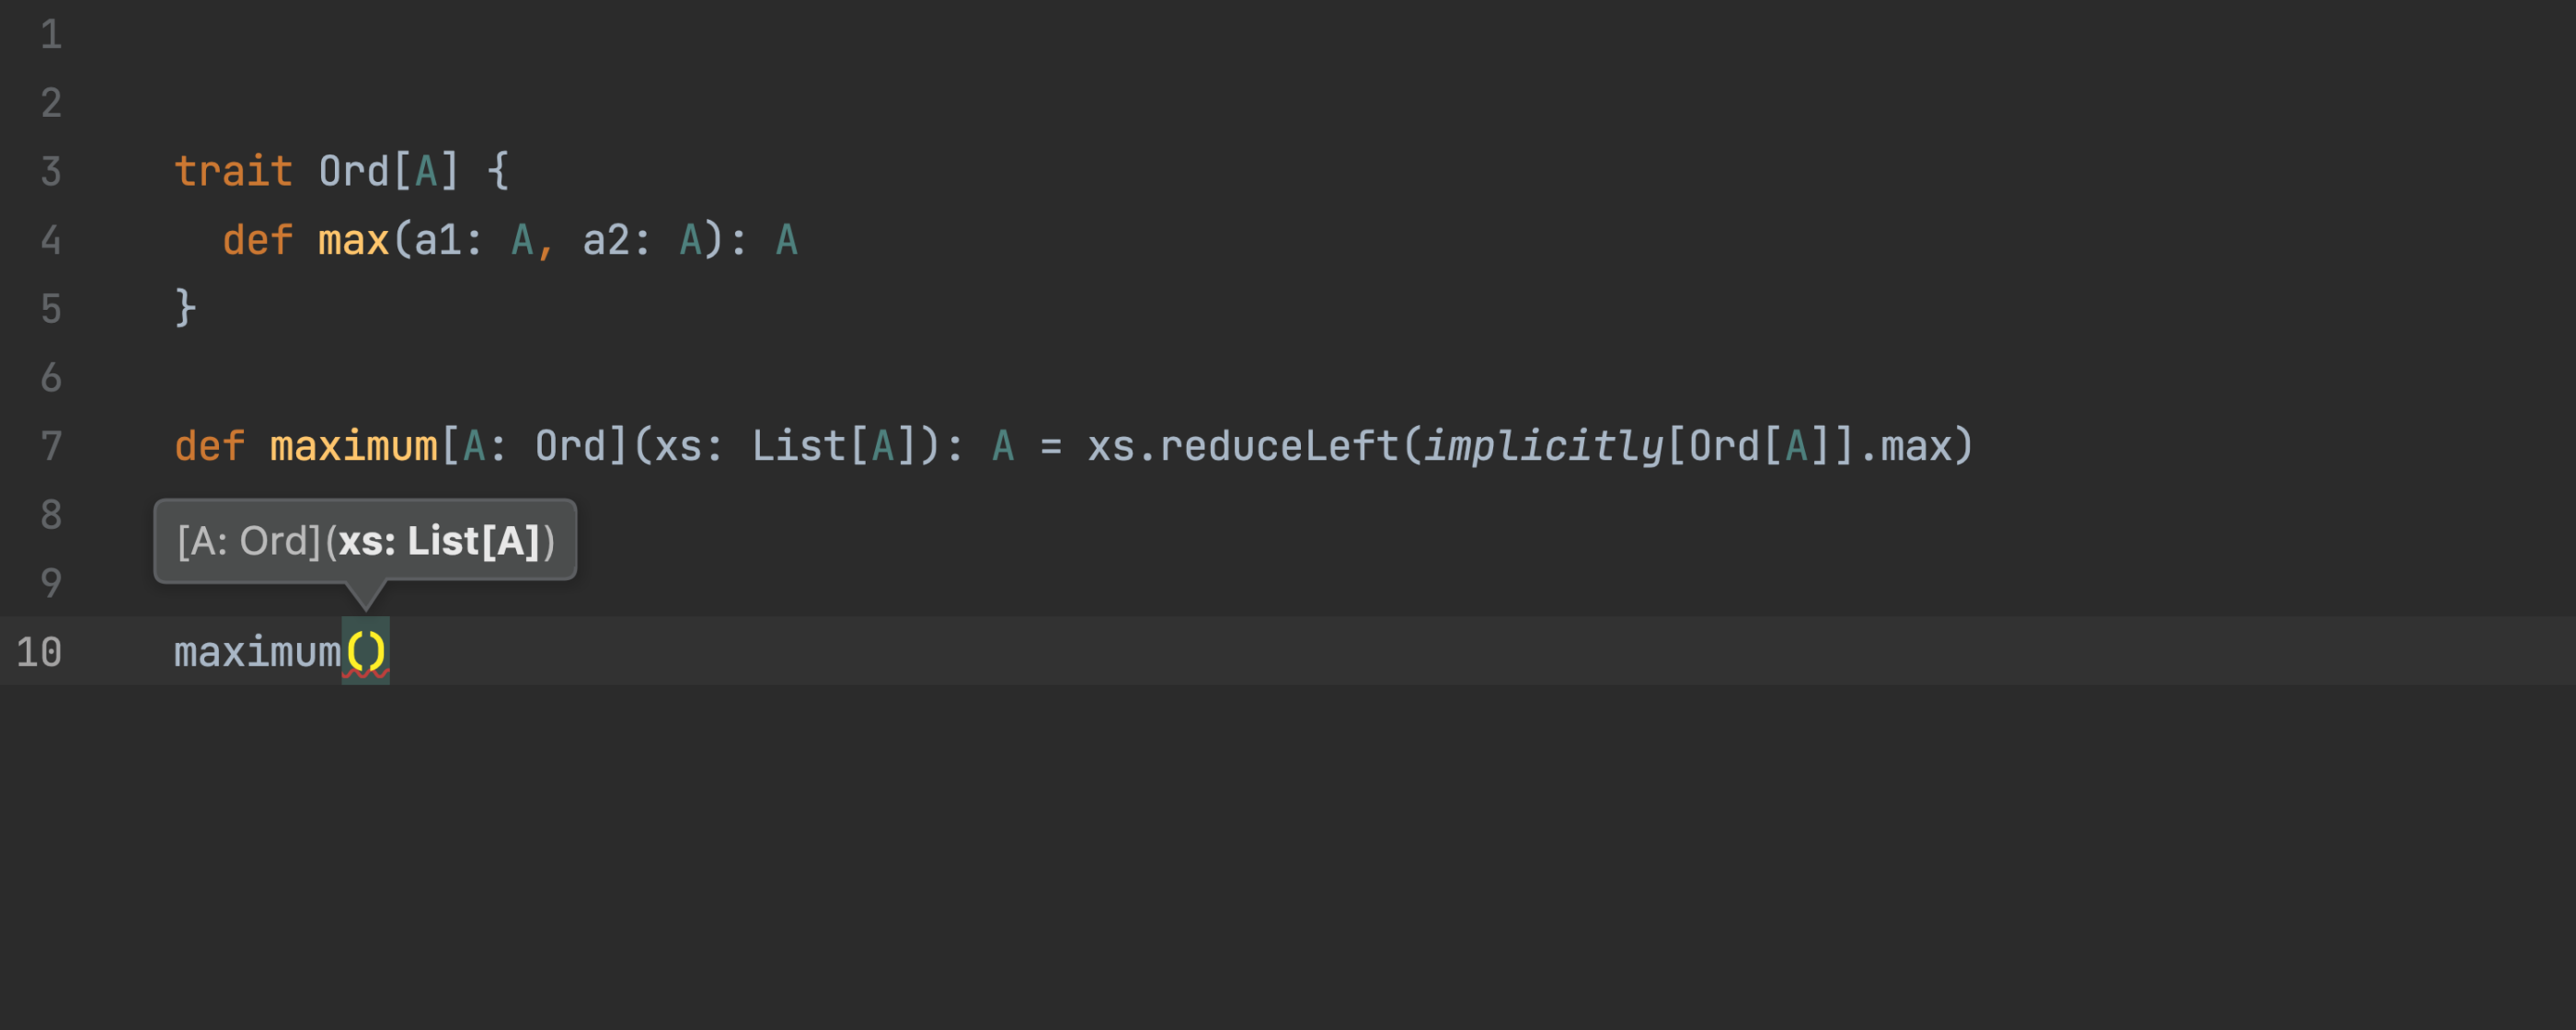
Task: Click the parameter 'a2' on line 4
Action: pos(606,240)
